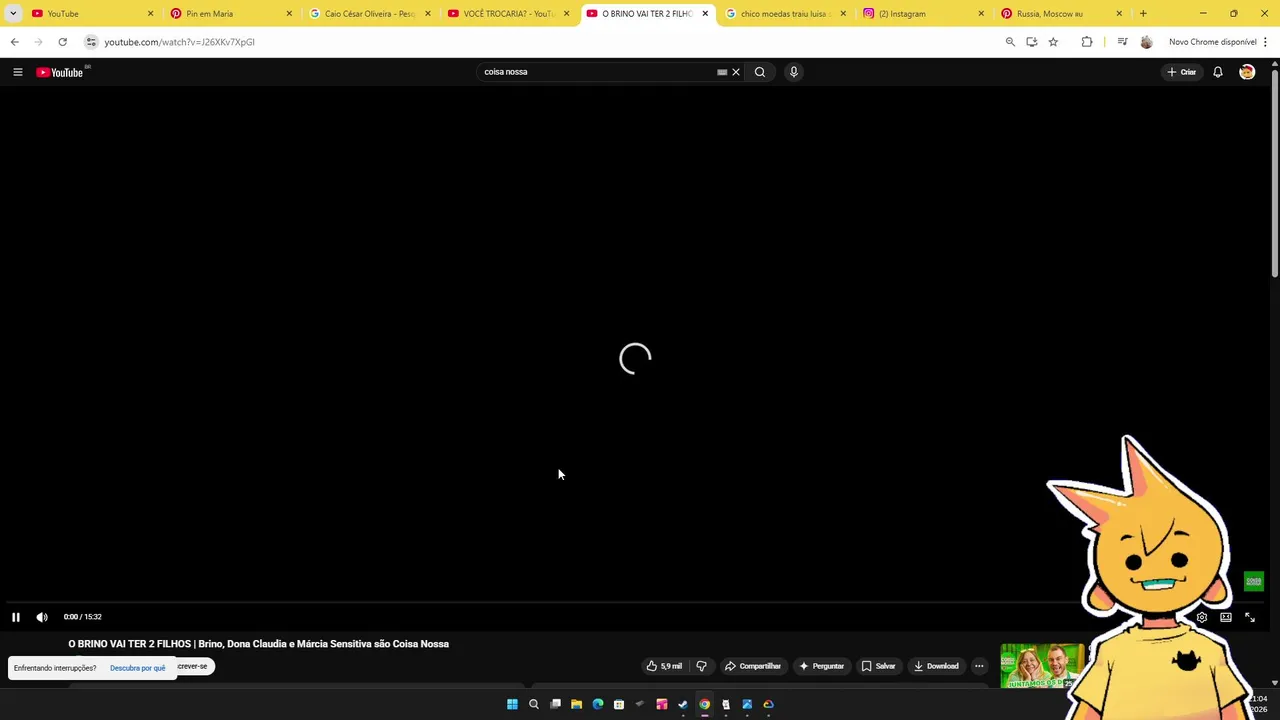Viewport: 1280px width, 720px height.
Task: Click the install app icon in address bar
Action: (x=1032, y=42)
